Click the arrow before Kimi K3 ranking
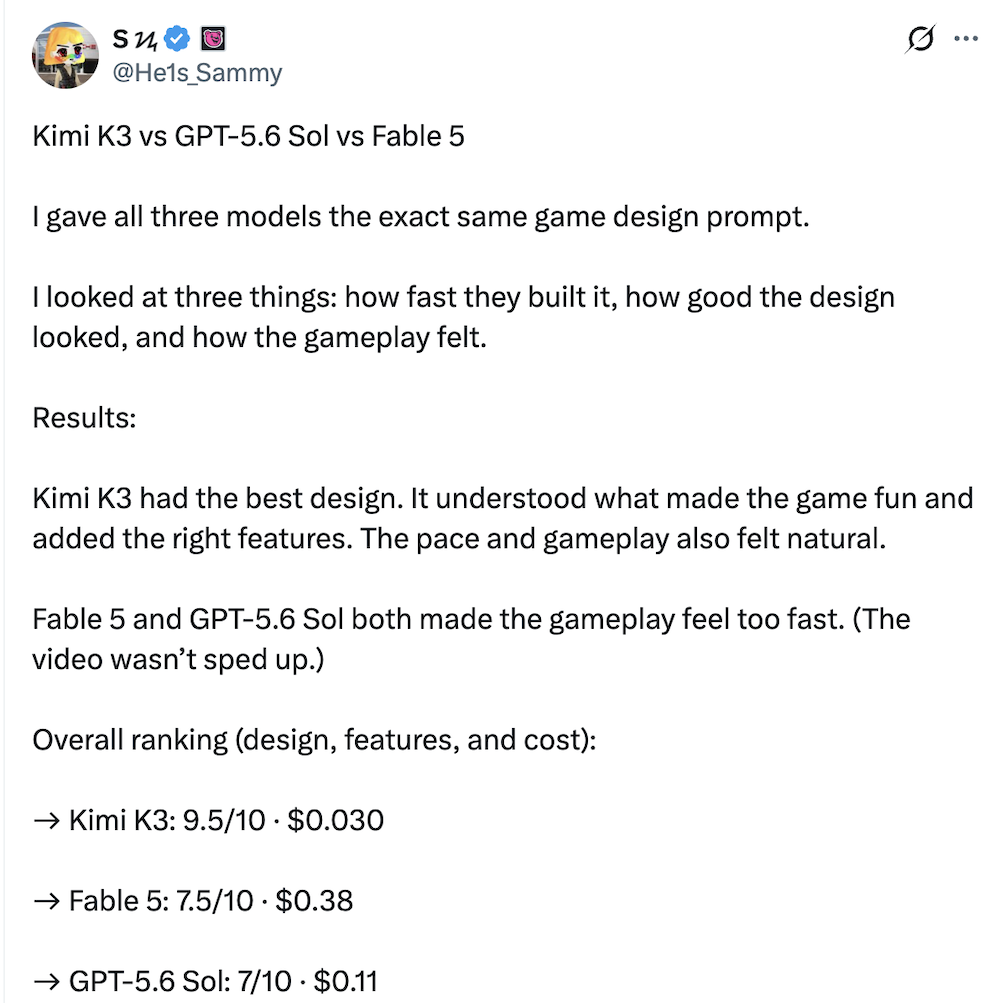The height and width of the screenshot is (1003, 1000). coord(46,820)
